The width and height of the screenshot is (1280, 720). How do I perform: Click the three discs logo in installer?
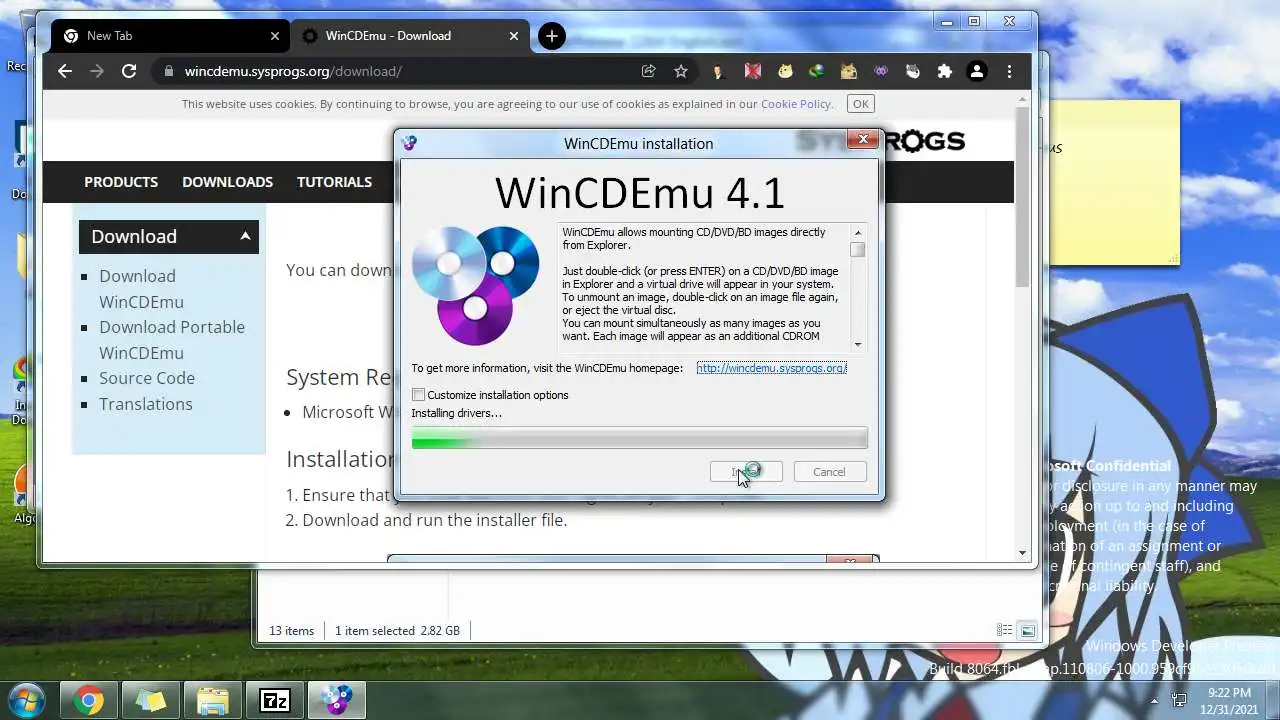[x=476, y=285]
